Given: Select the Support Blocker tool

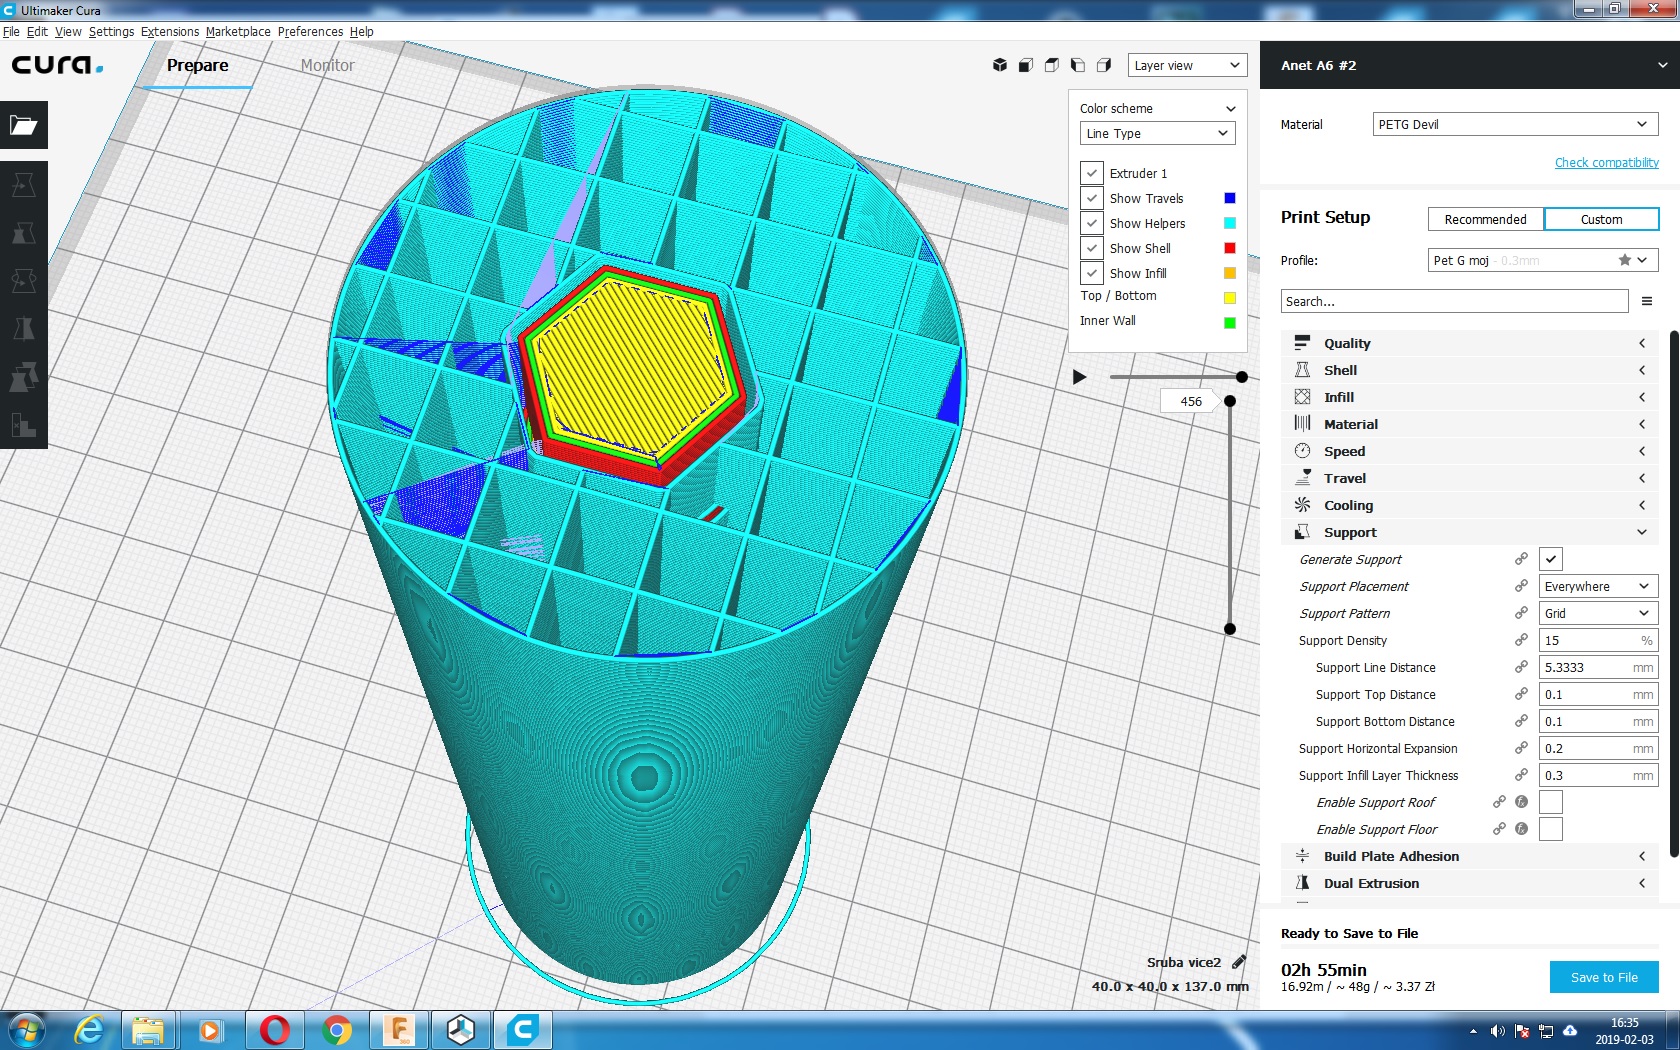Looking at the screenshot, I should 24,425.
